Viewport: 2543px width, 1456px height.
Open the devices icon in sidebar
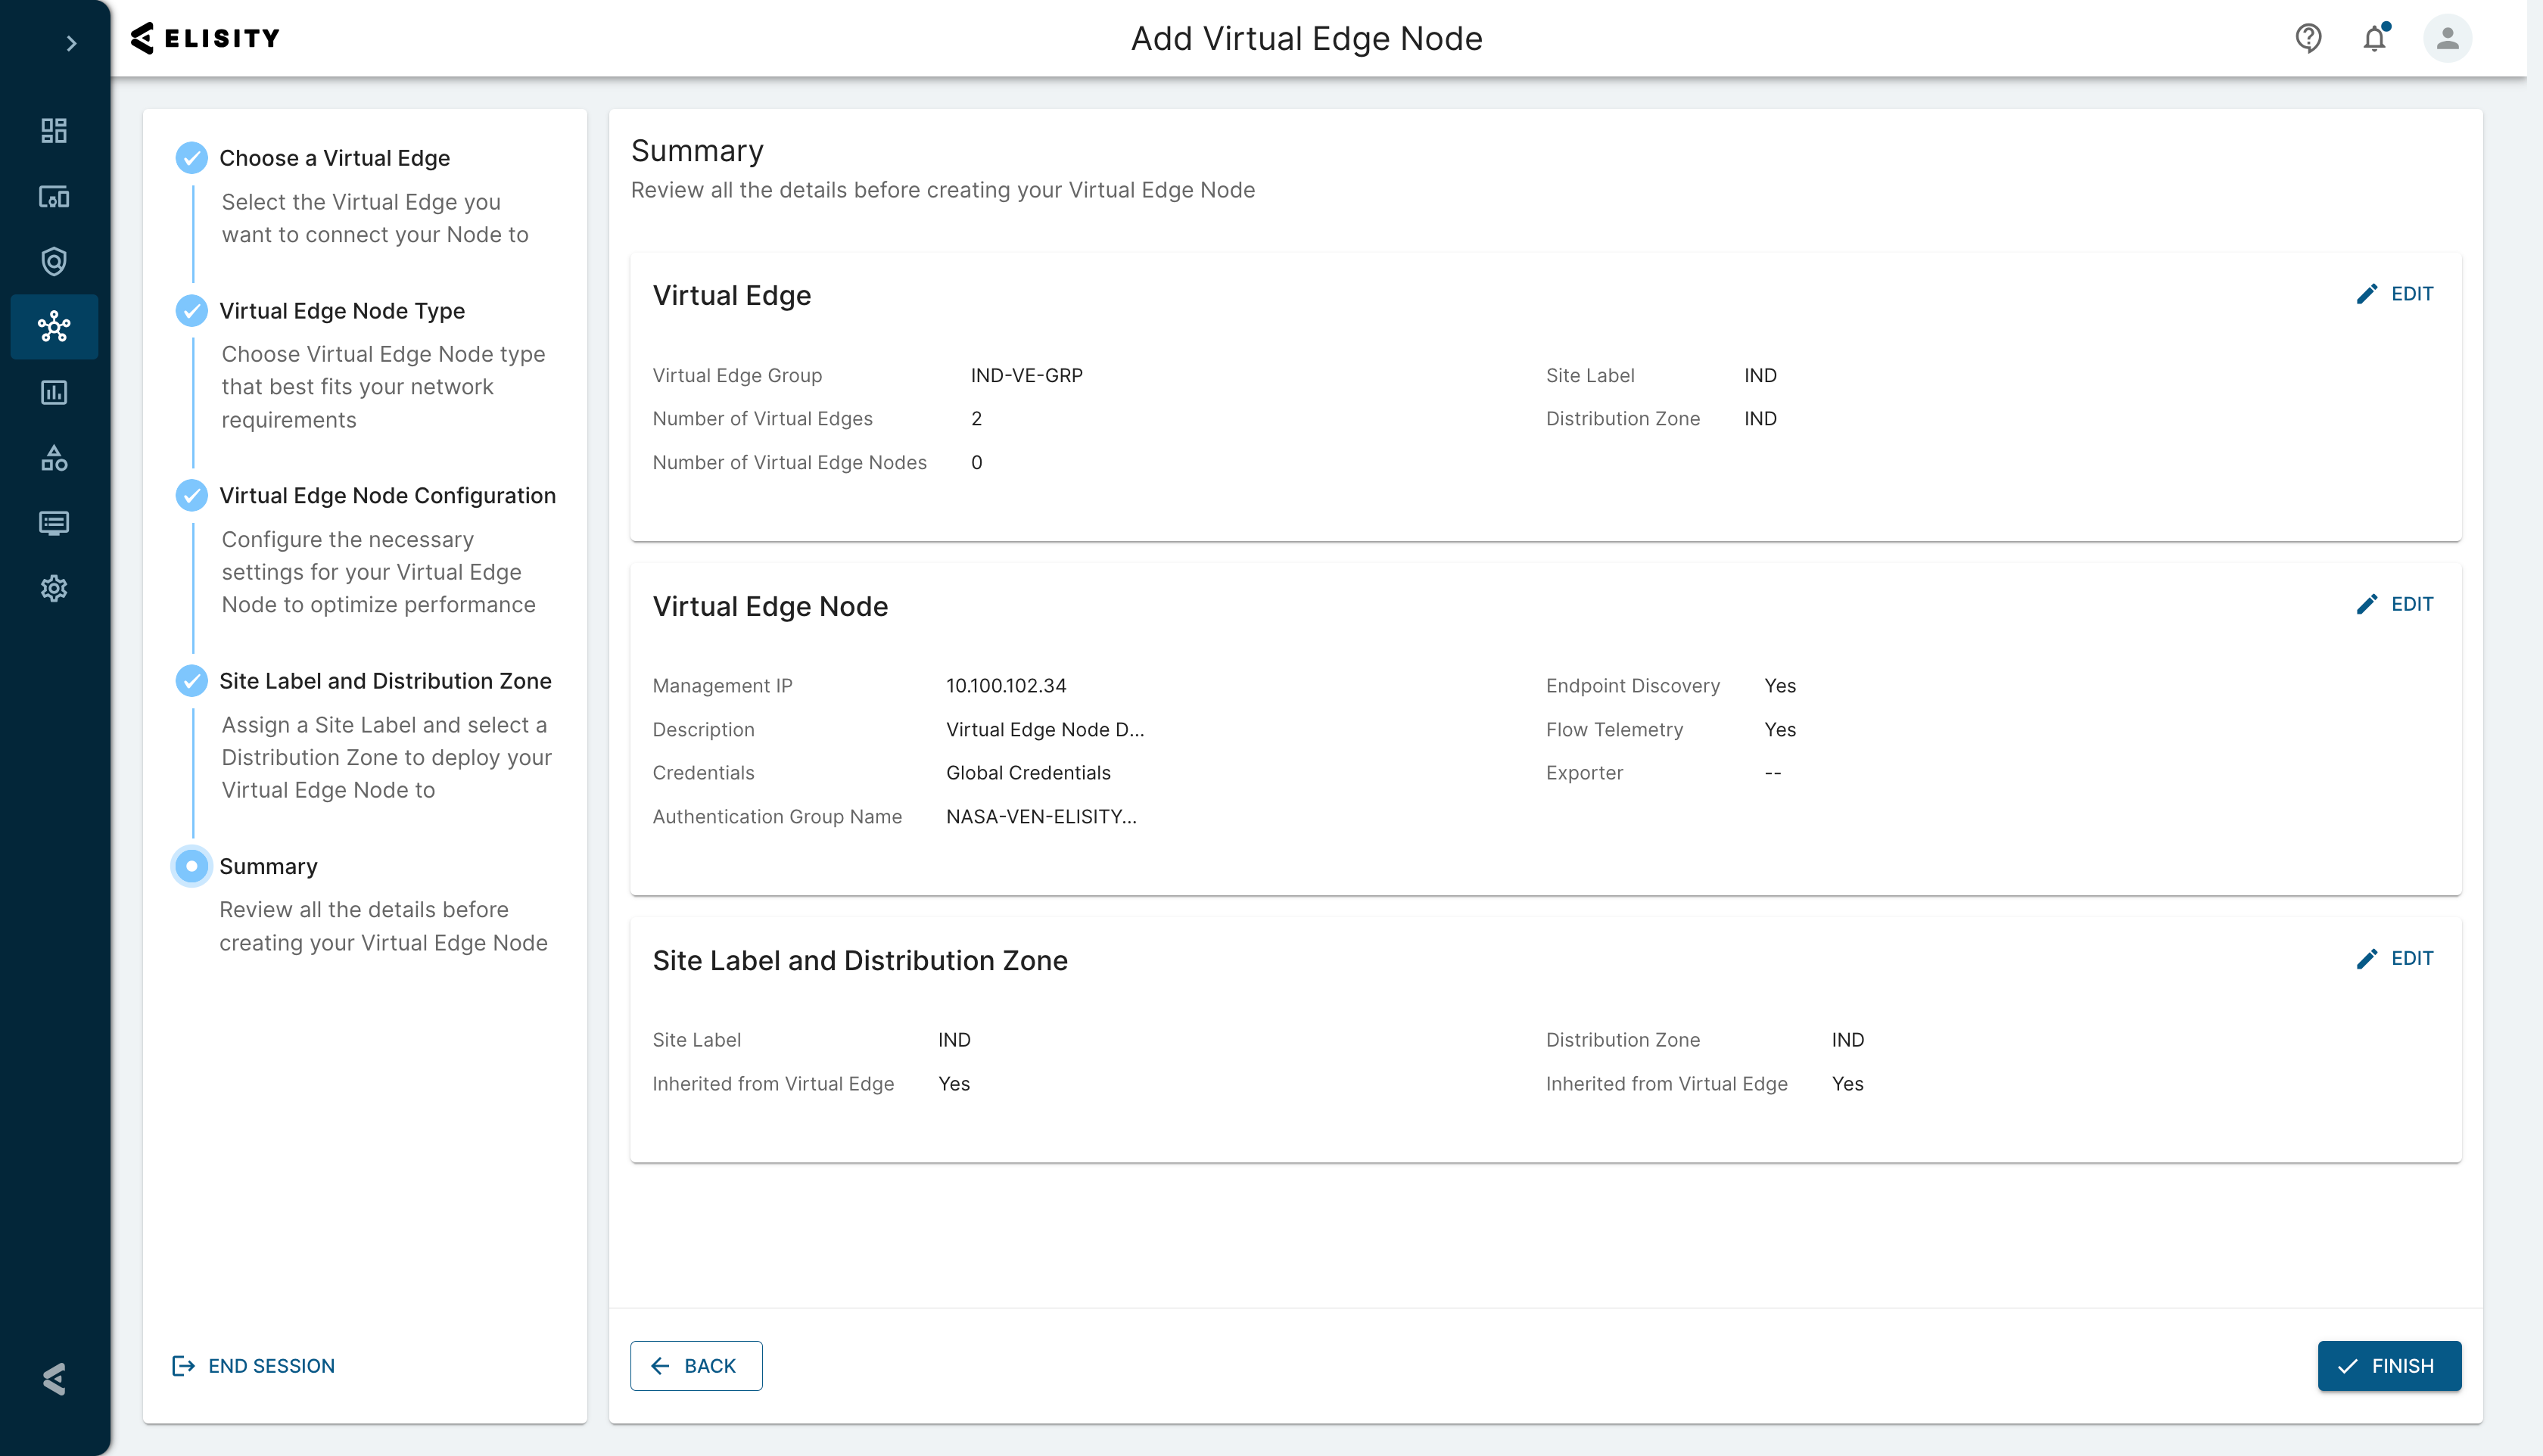(54, 196)
